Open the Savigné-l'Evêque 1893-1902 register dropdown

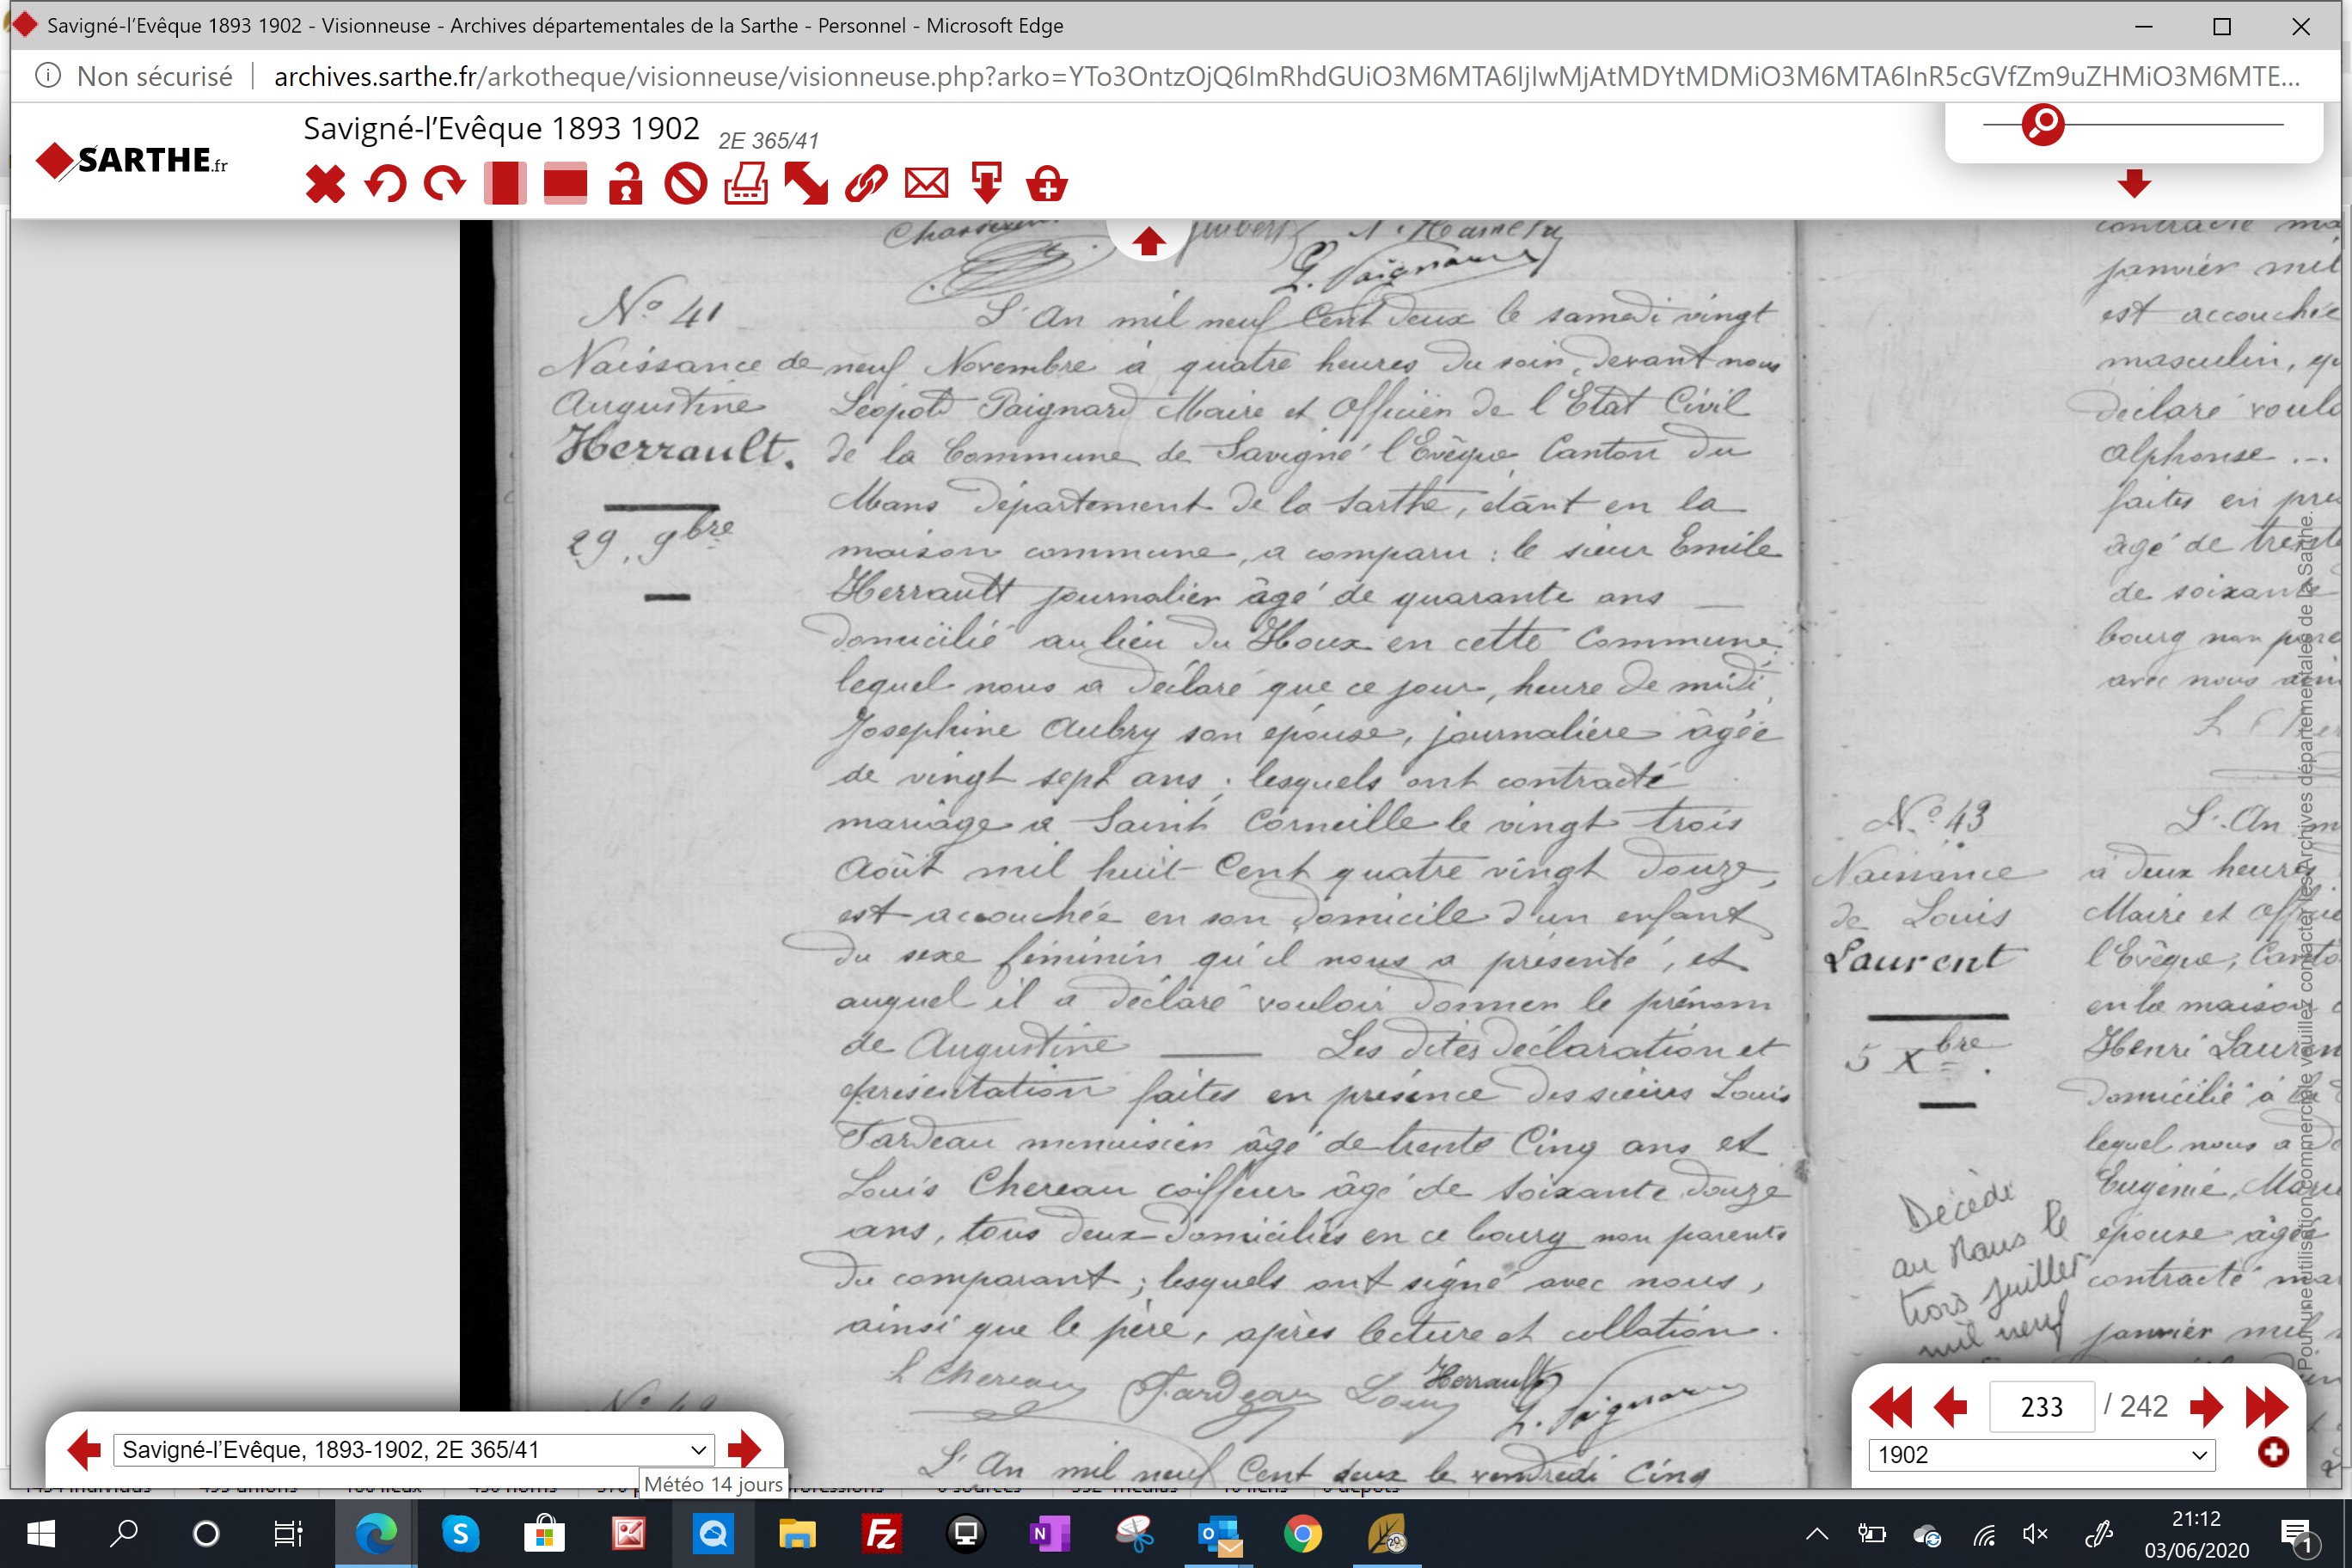pos(414,1449)
